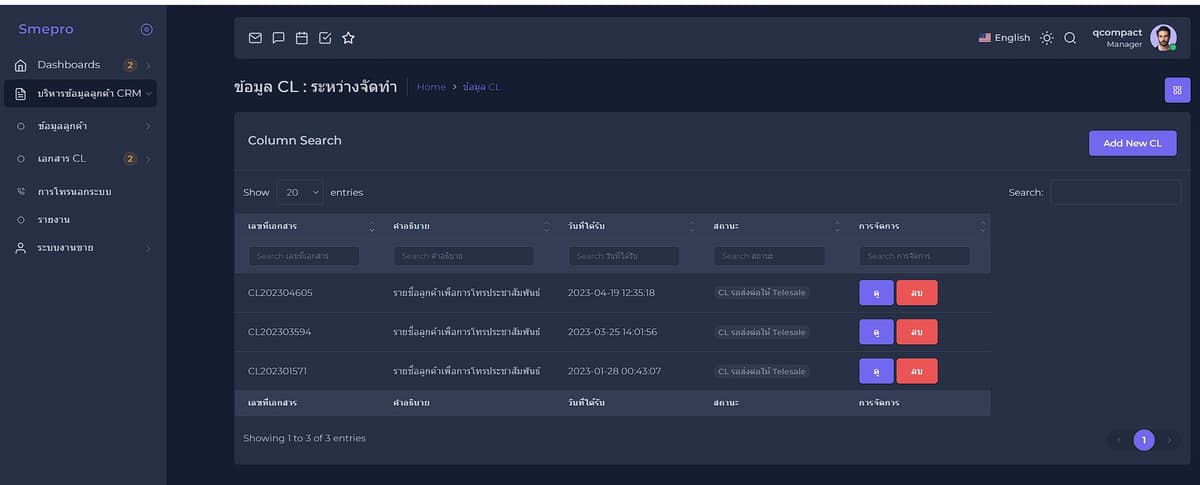Viewport: 1200px width, 485px height.
Task: Click document number CL202303594
Action: [280, 332]
